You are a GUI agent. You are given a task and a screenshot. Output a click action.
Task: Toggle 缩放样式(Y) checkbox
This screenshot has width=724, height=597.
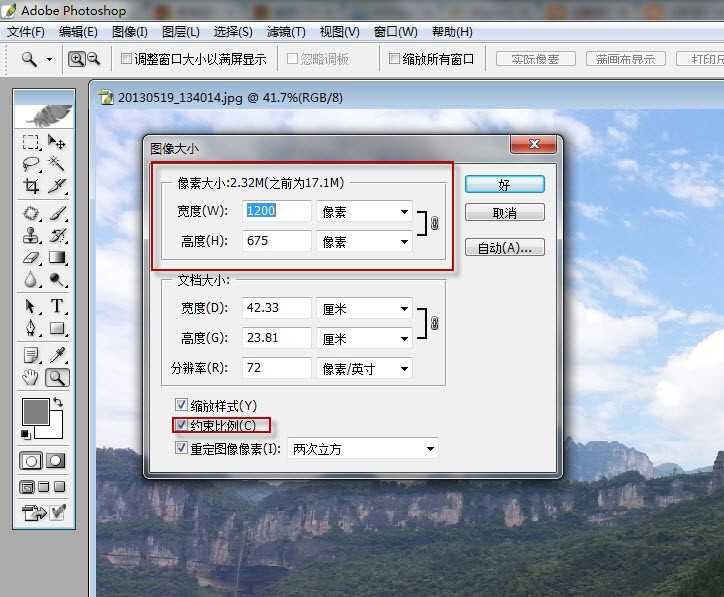(181, 405)
